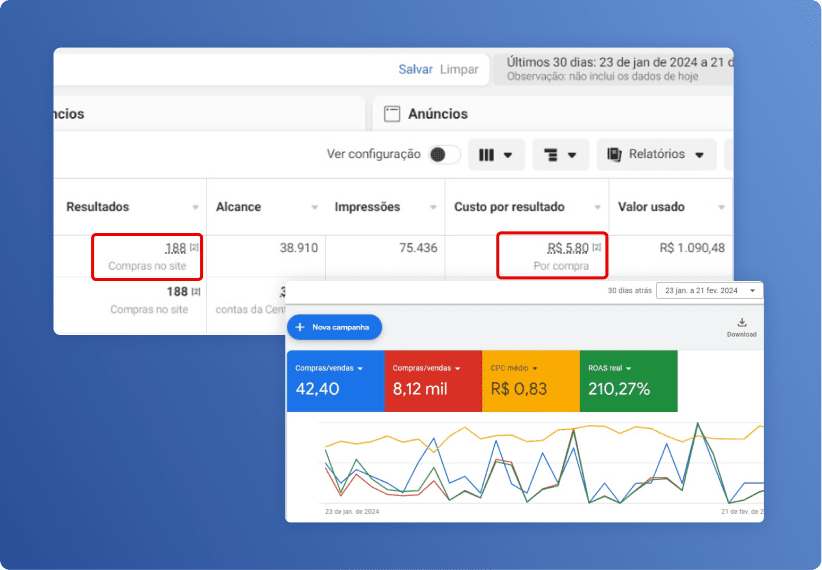The image size is (822, 570).
Task: Toggle the Ver configuração switch
Action: point(444,154)
